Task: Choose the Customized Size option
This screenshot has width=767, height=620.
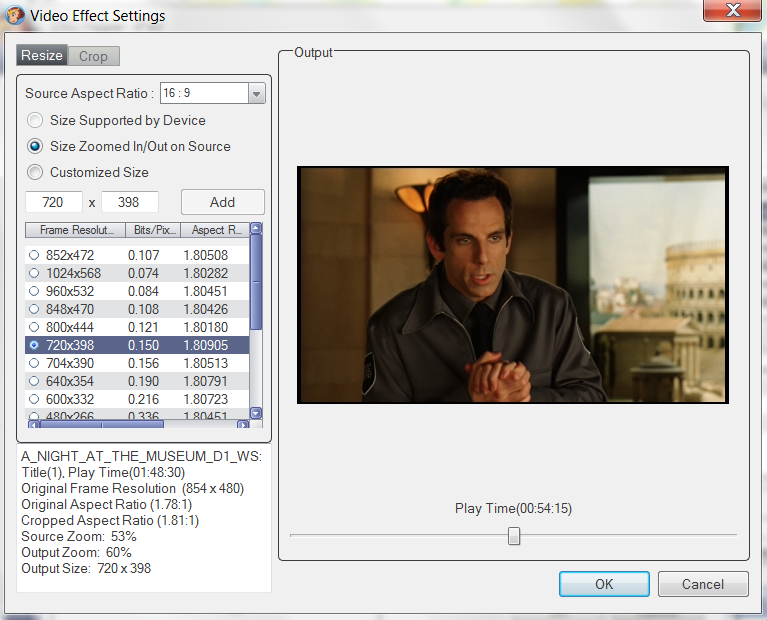Action: (x=36, y=172)
